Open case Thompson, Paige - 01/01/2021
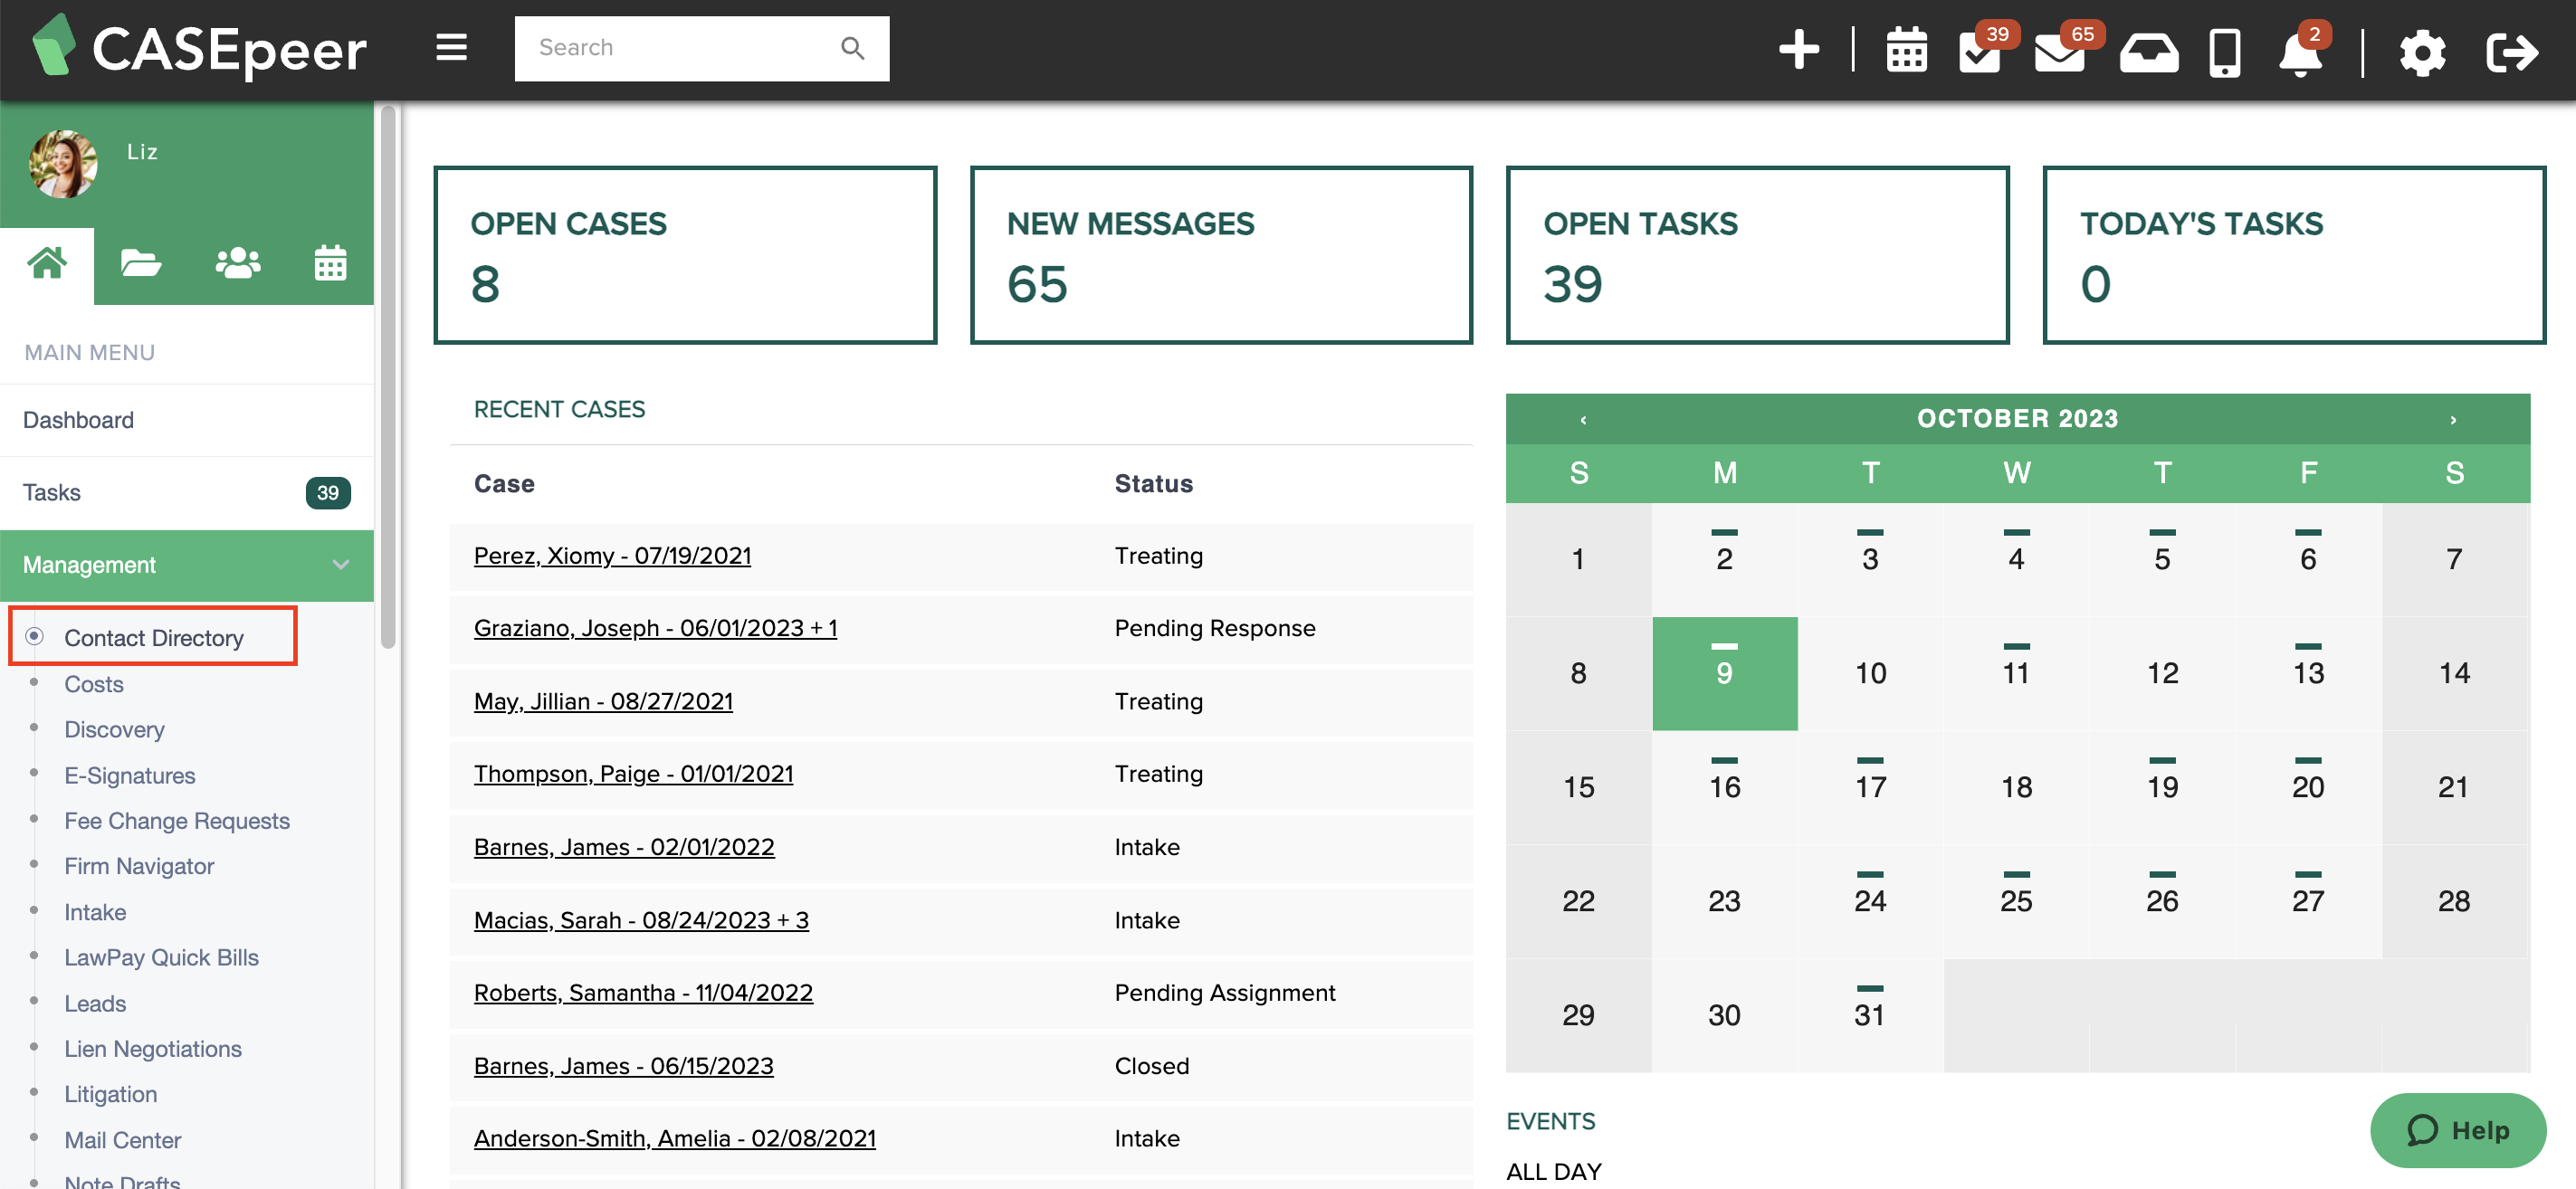 [633, 774]
